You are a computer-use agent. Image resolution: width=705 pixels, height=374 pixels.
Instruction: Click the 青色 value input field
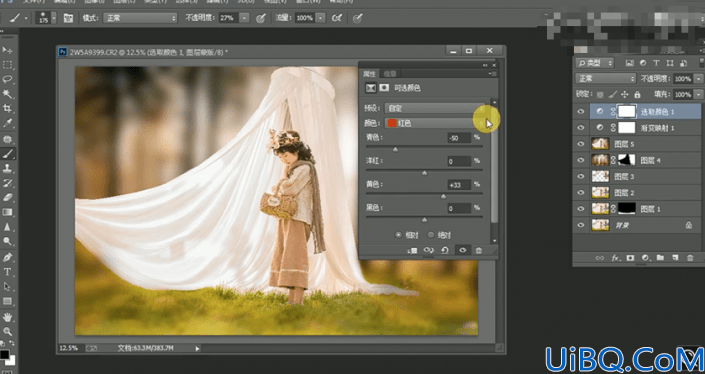[459, 138]
